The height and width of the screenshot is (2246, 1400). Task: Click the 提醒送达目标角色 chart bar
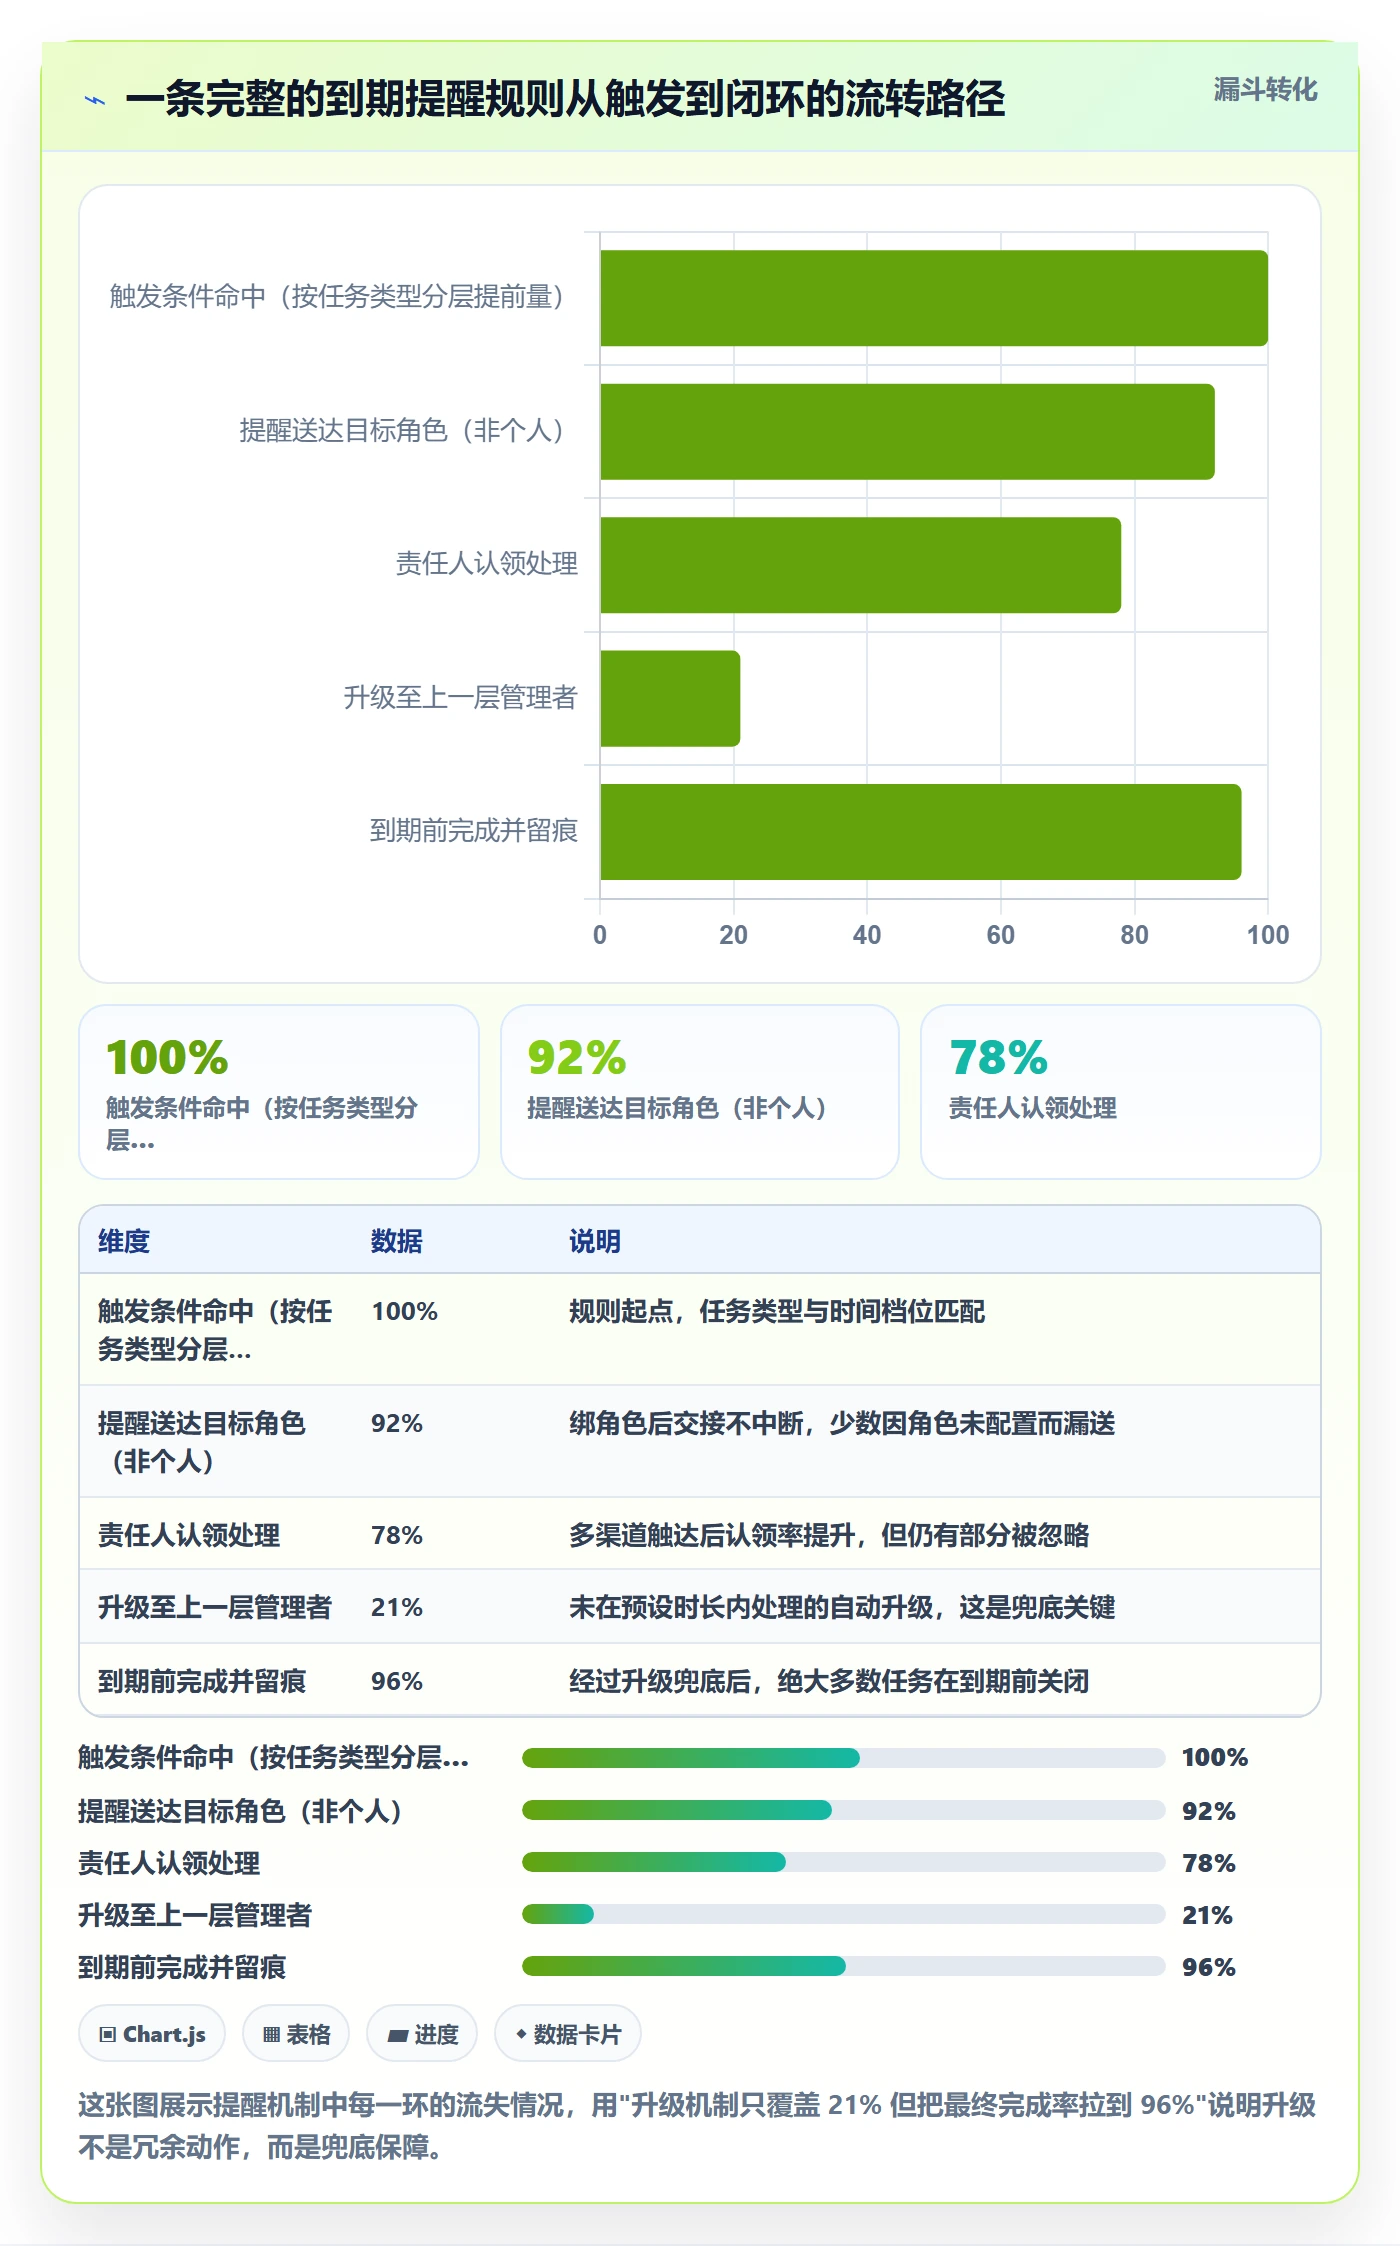(x=907, y=432)
